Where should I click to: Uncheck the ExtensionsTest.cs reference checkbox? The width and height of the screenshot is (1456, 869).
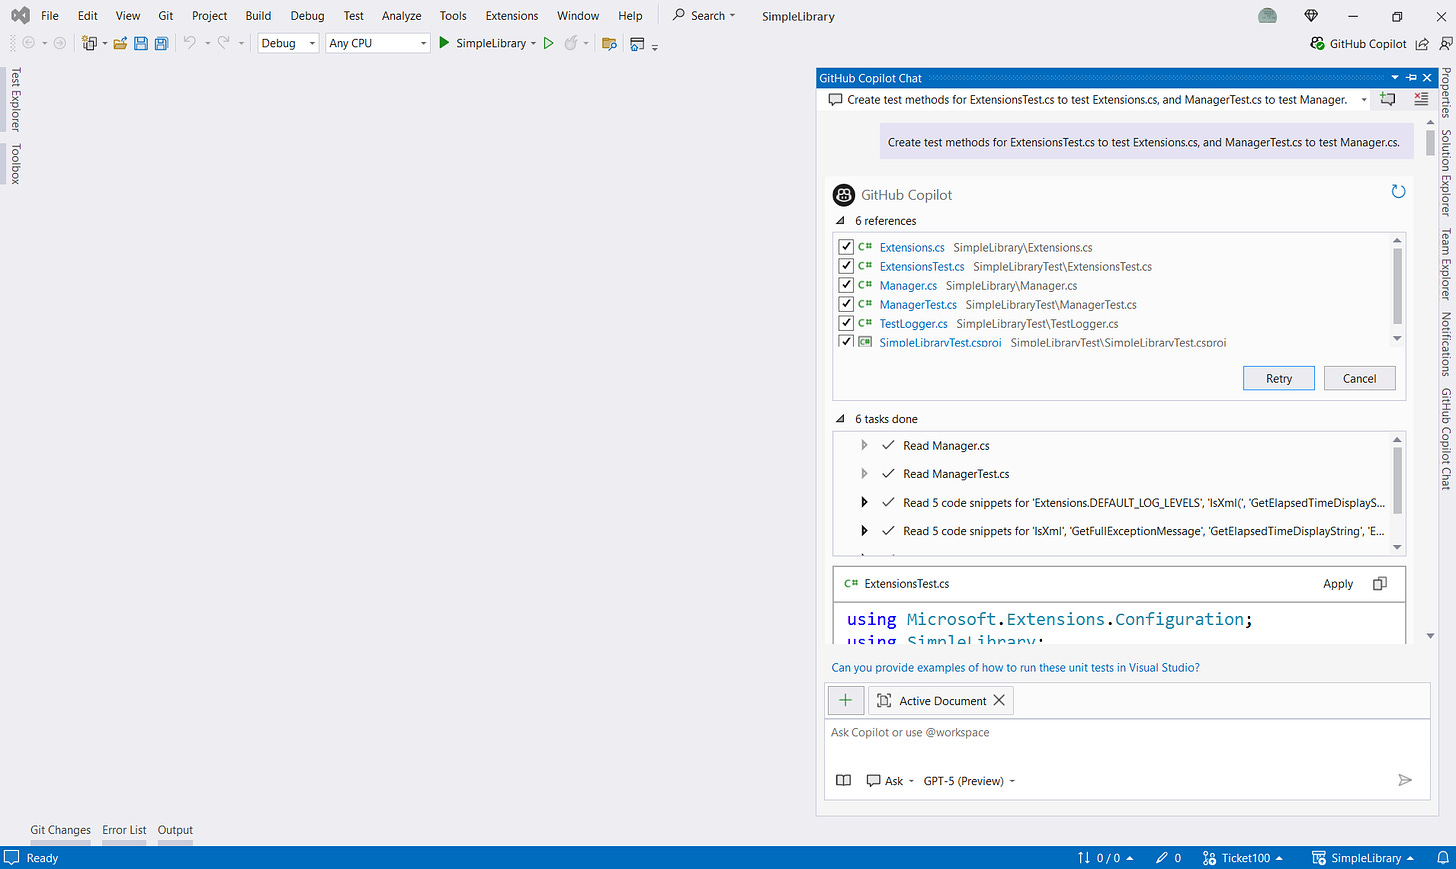[x=846, y=266]
